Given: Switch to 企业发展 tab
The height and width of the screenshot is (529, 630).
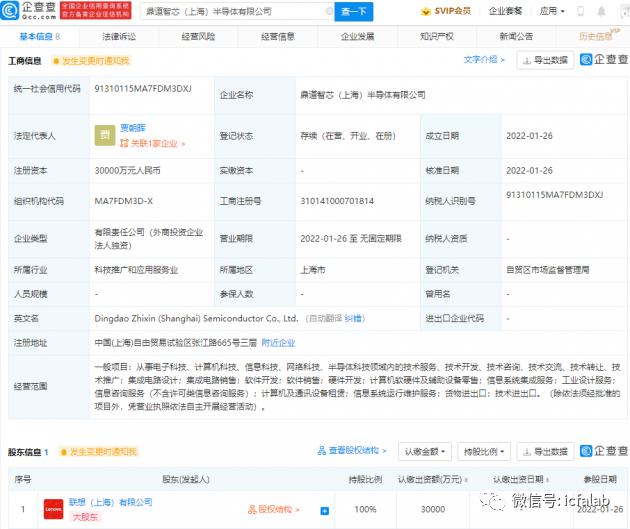Looking at the screenshot, I should coord(357,37).
